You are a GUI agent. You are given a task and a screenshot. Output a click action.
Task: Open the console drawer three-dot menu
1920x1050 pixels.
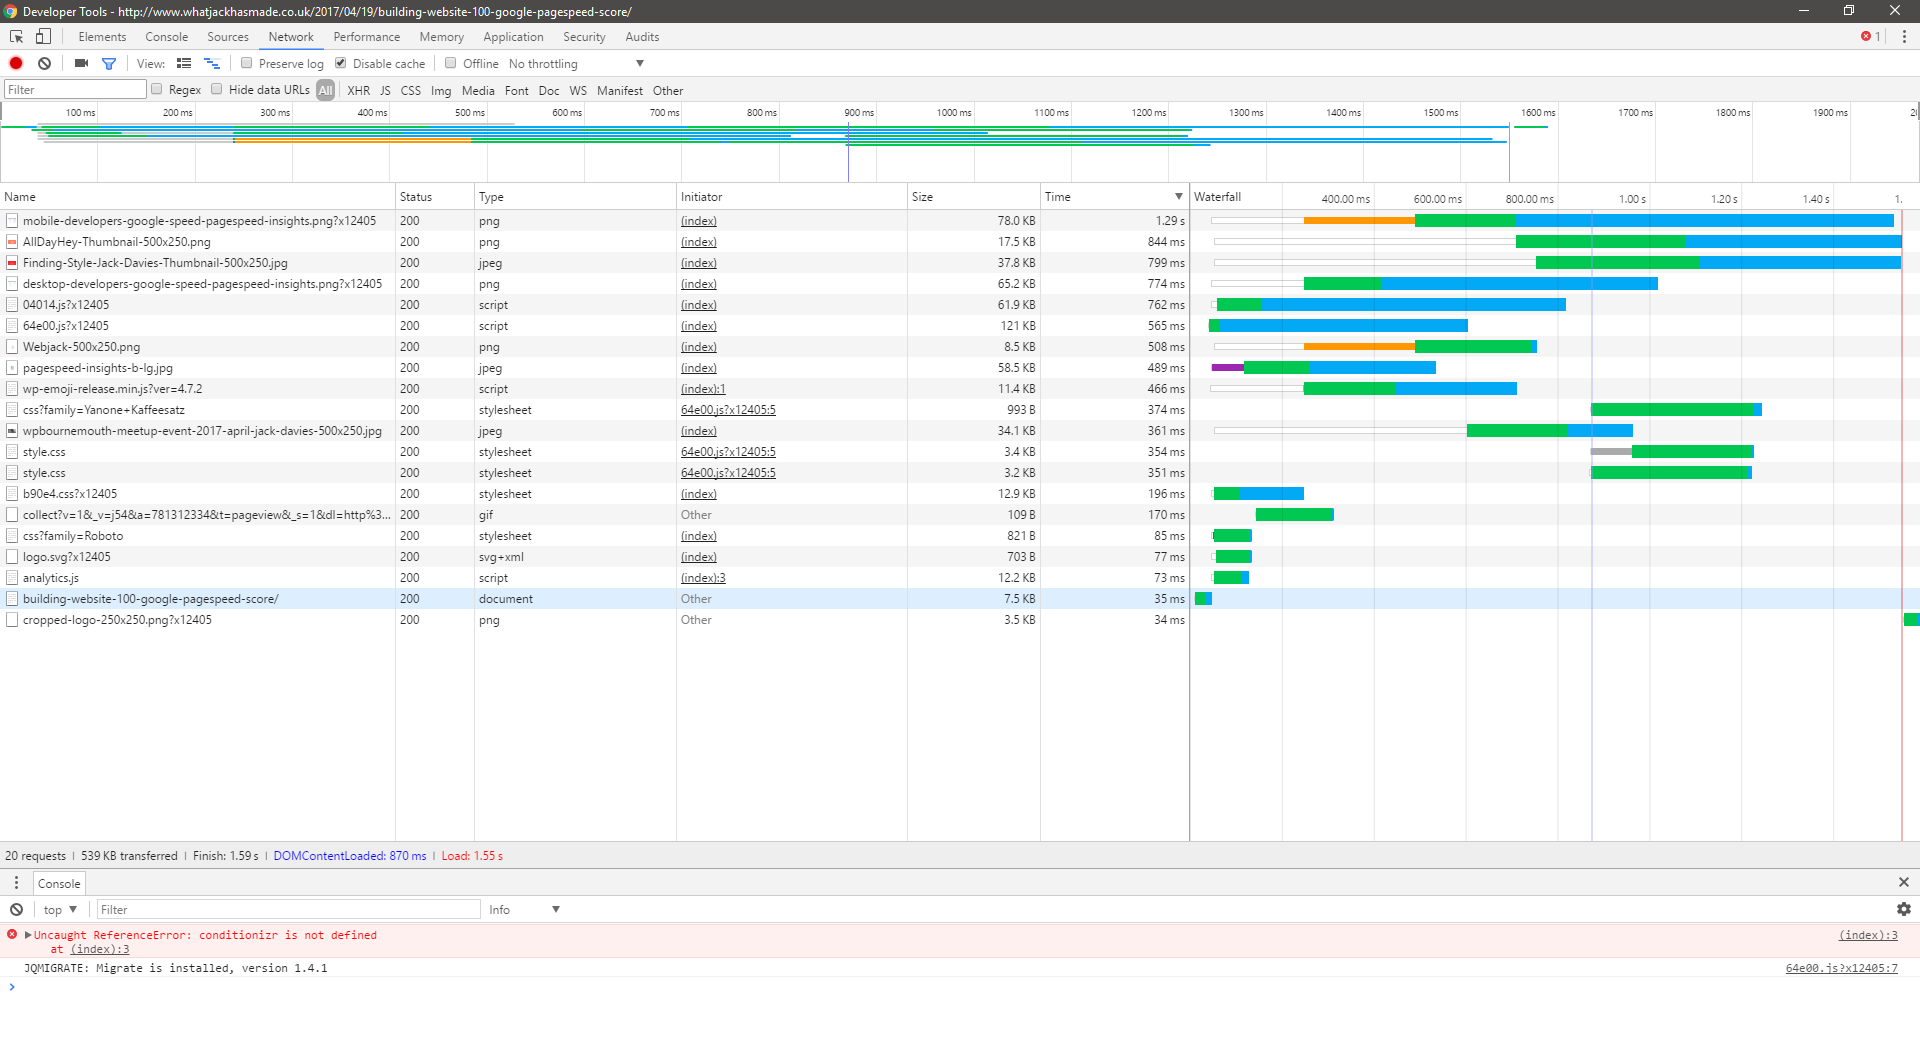pos(16,883)
